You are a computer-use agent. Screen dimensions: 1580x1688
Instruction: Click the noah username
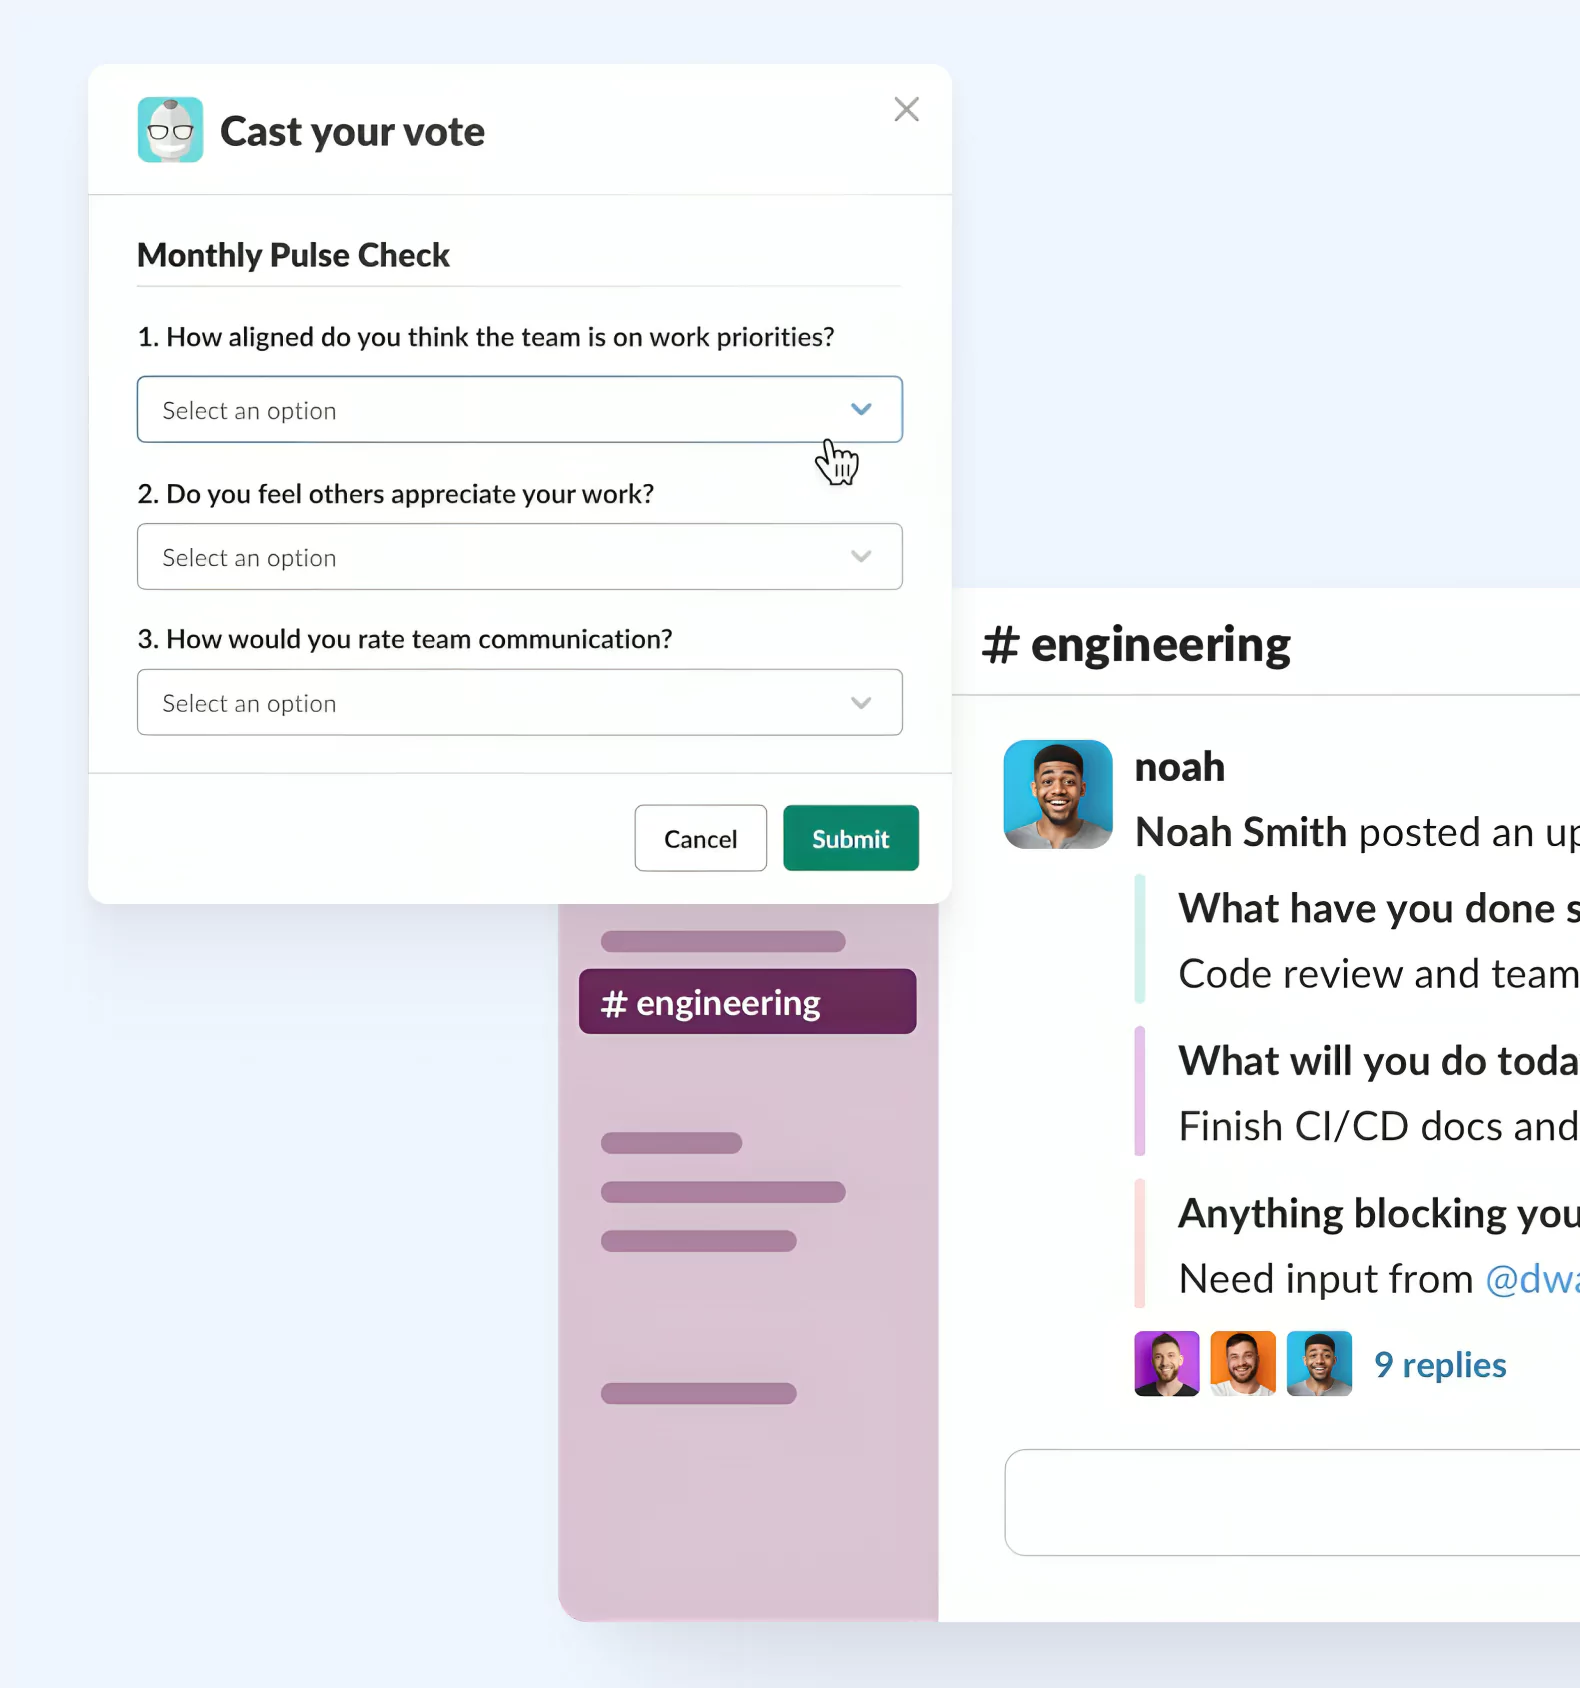tap(1180, 767)
